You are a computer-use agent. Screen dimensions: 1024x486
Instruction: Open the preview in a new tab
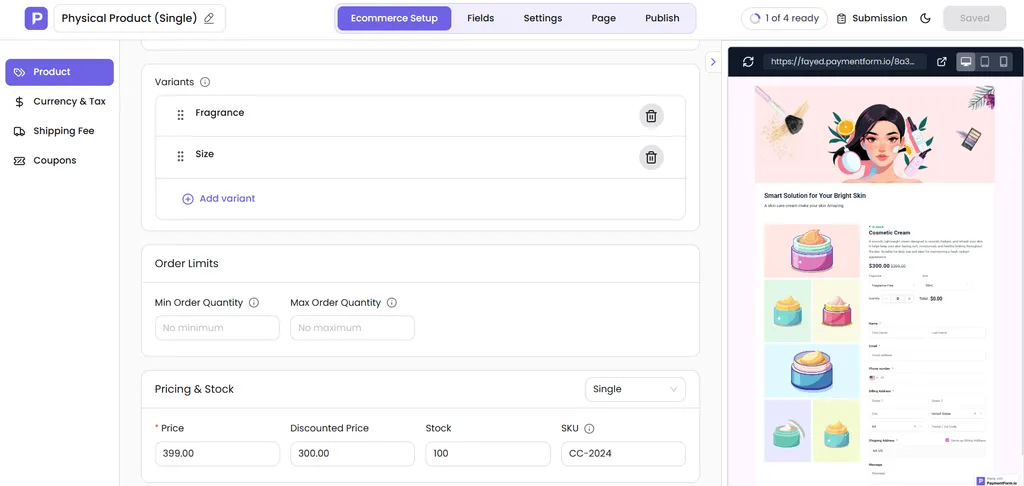tap(942, 61)
